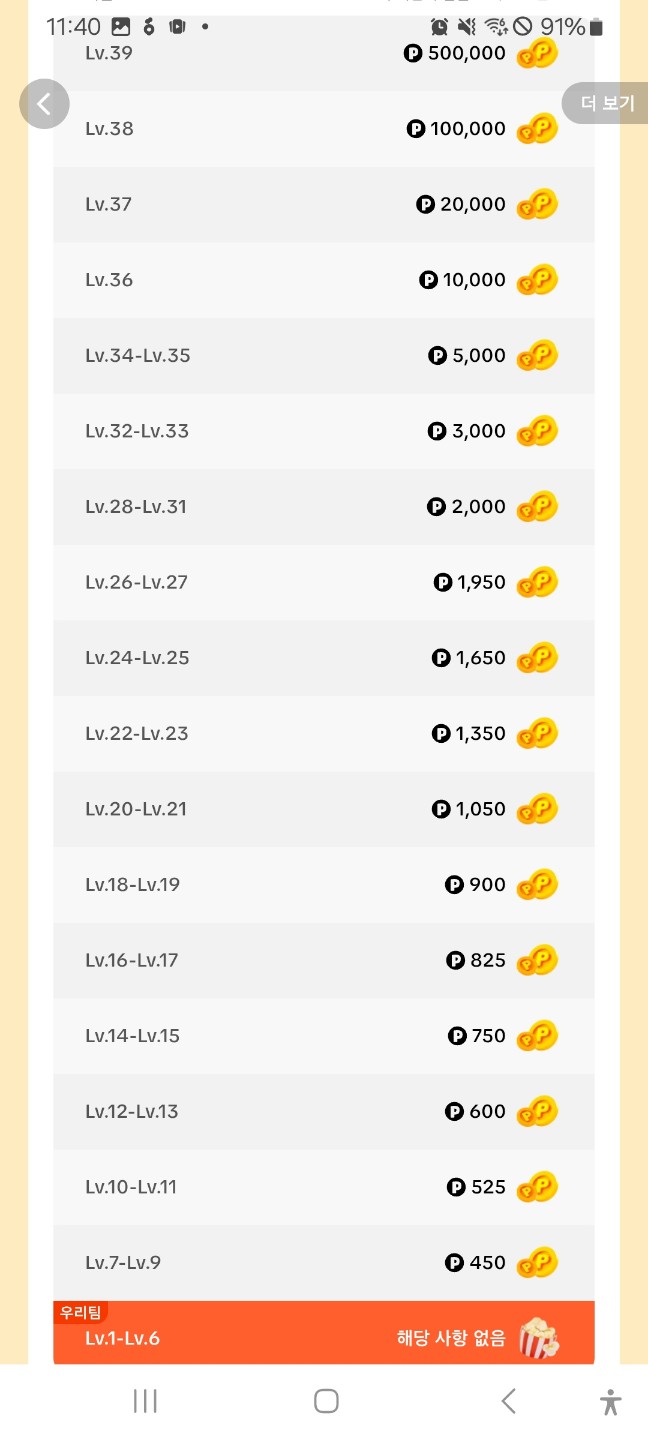Select the Lv.37 reward row
Screen dimensions: 648x1440
tap(323, 205)
